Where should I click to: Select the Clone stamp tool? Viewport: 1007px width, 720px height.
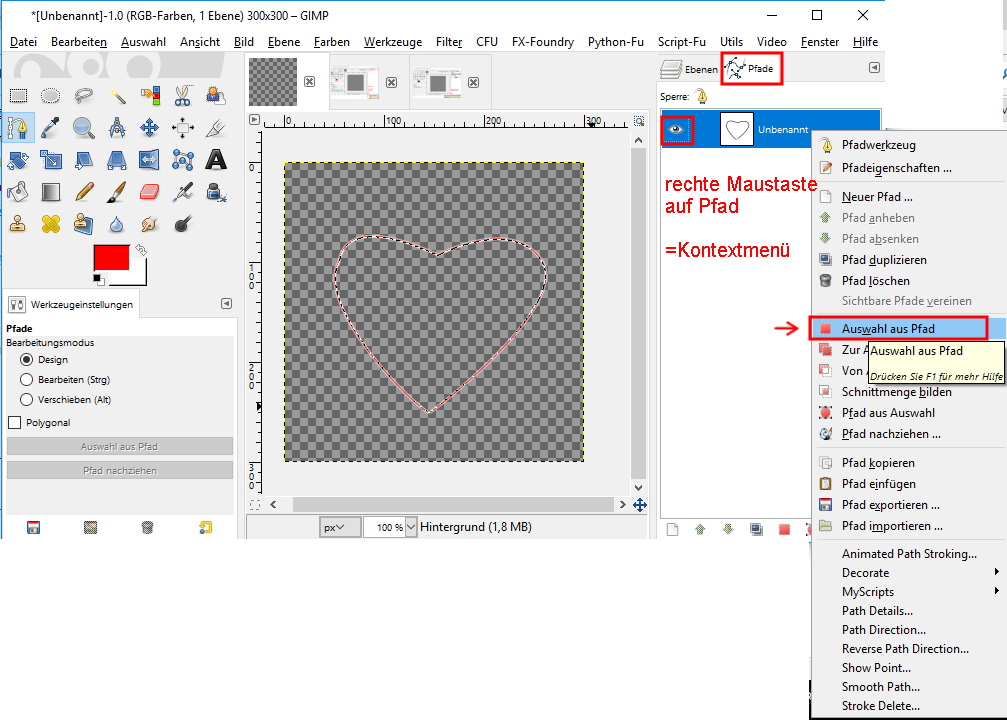[18, 224]
